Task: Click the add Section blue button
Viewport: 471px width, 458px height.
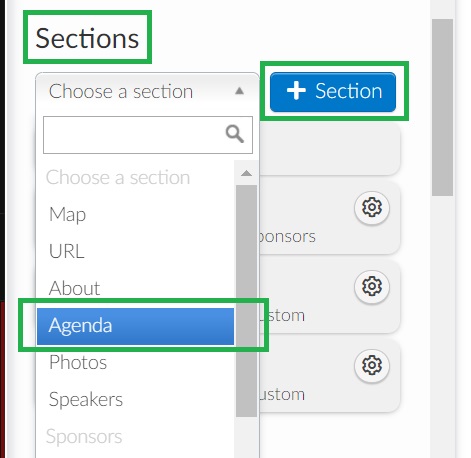Action: (x=333, y=92)
